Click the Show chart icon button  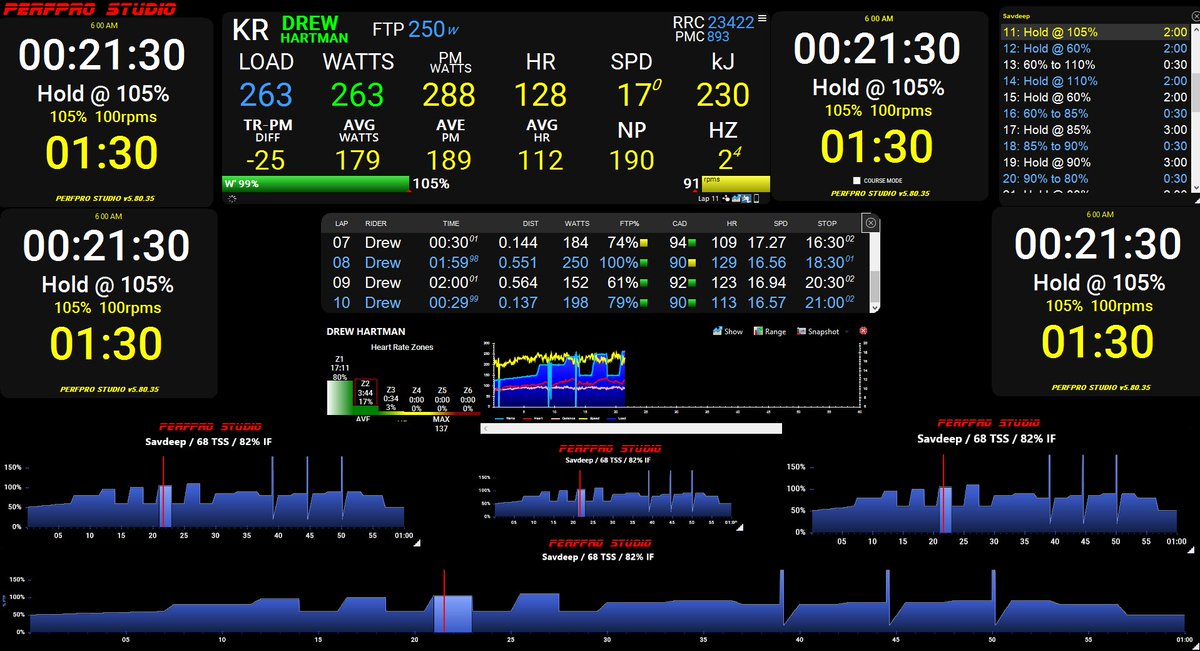728,331
